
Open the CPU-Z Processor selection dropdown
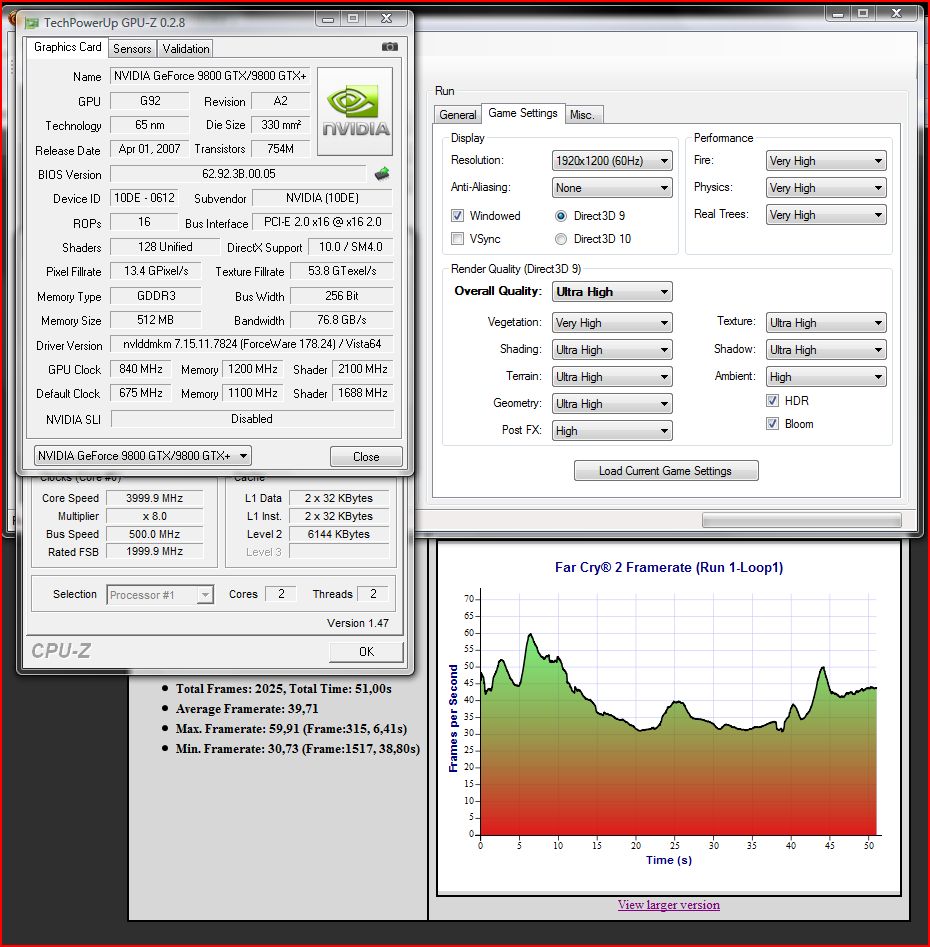160,595
